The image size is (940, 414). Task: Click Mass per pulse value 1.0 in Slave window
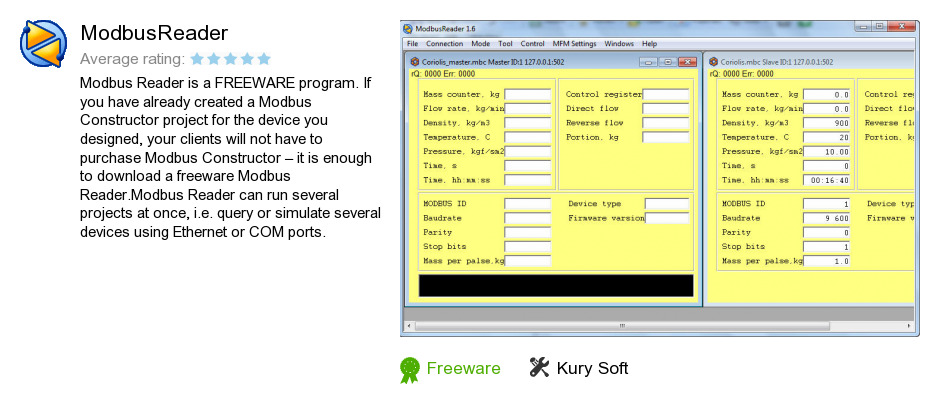click(x=827, y=261)
